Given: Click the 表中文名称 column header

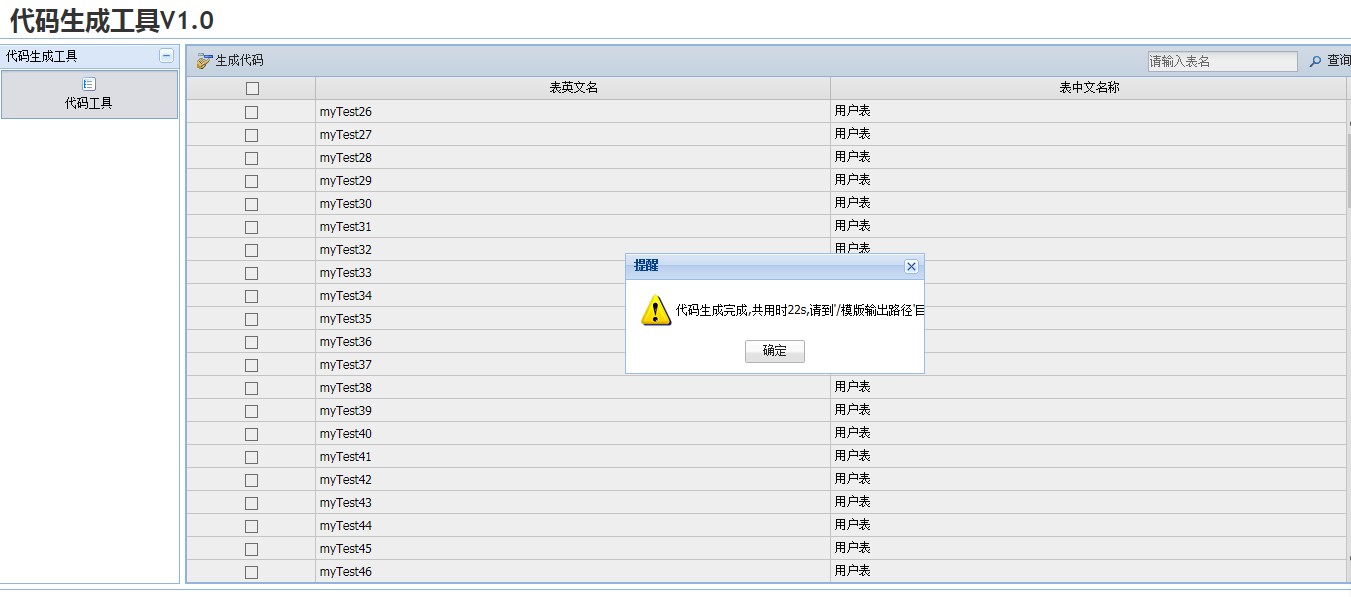Looking at the screenshot, I should (x=1089, y=88).
